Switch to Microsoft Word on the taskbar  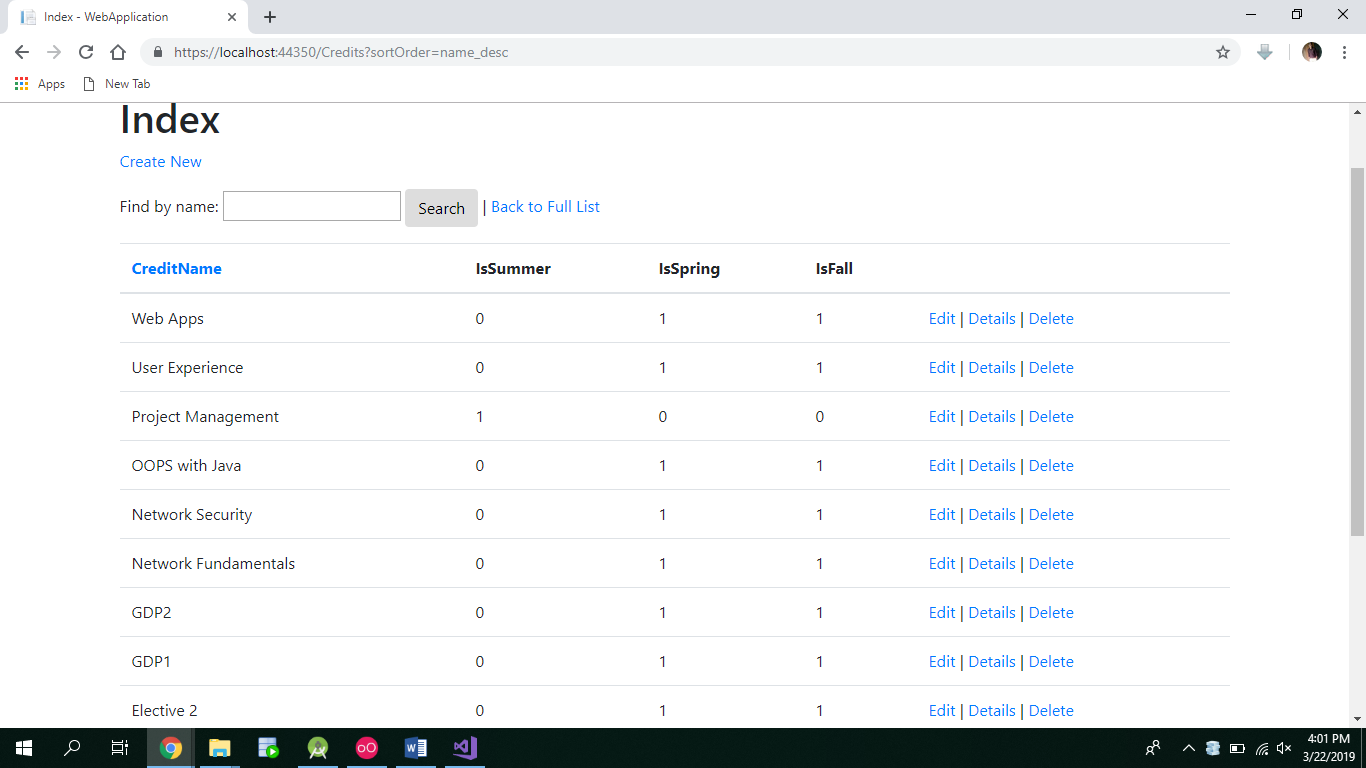[x=416, y=748]
